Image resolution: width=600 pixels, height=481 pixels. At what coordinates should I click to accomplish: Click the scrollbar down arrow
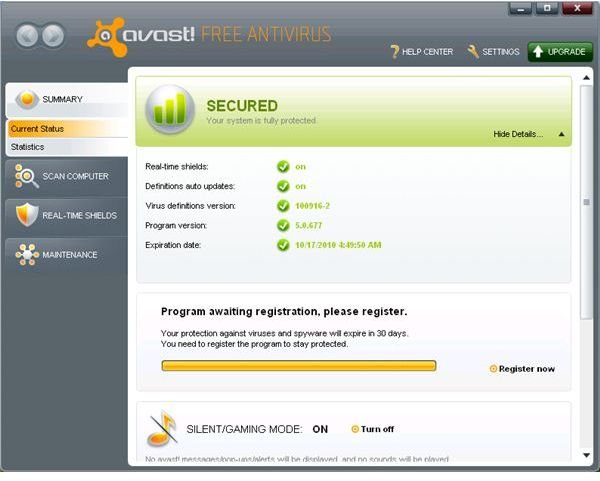(x=586, y=455)
